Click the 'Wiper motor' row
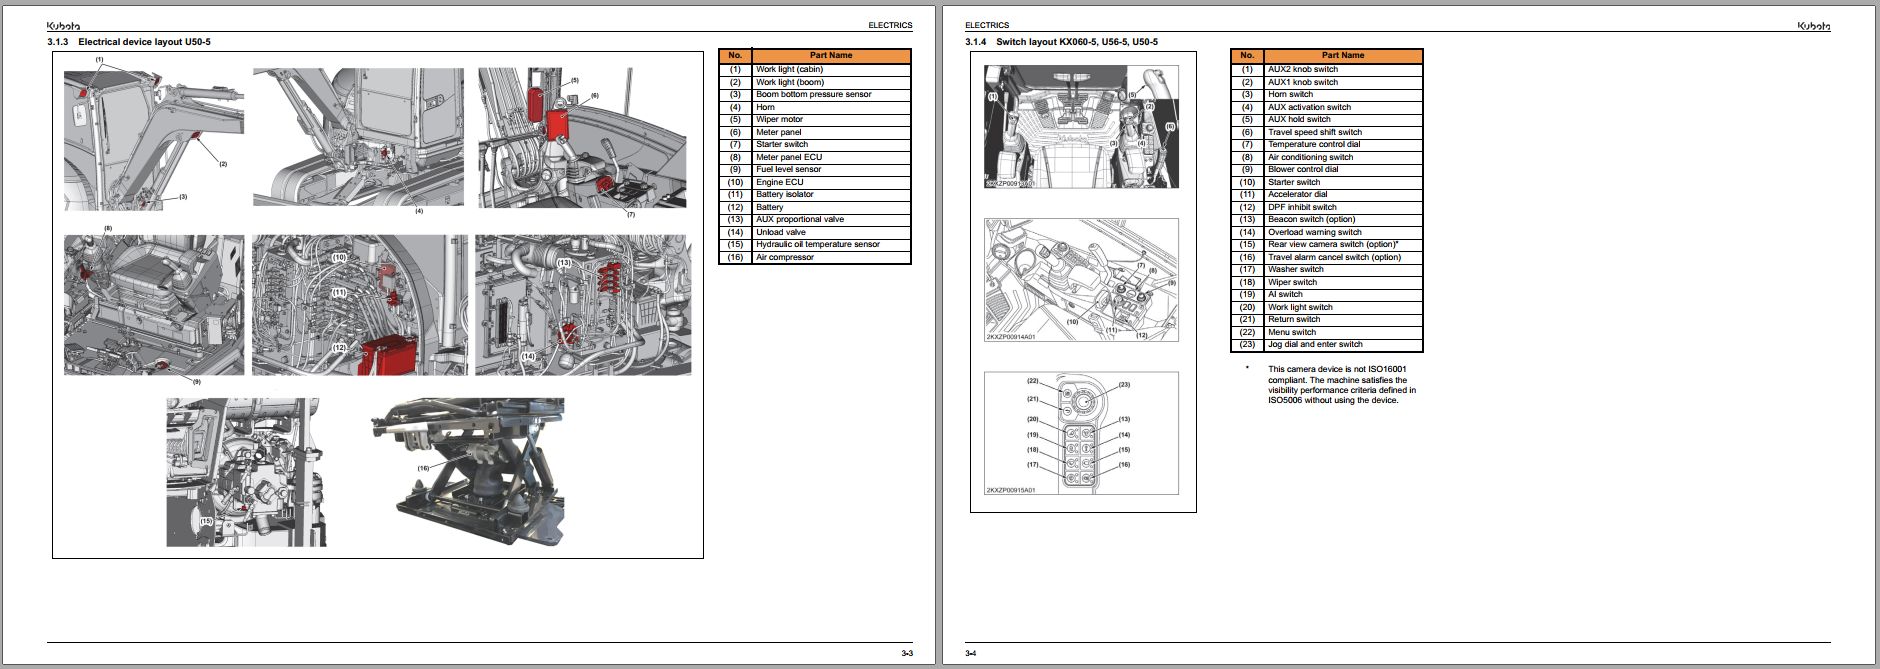This screenshot has height=669, width=1880. (x=815, y=120)
